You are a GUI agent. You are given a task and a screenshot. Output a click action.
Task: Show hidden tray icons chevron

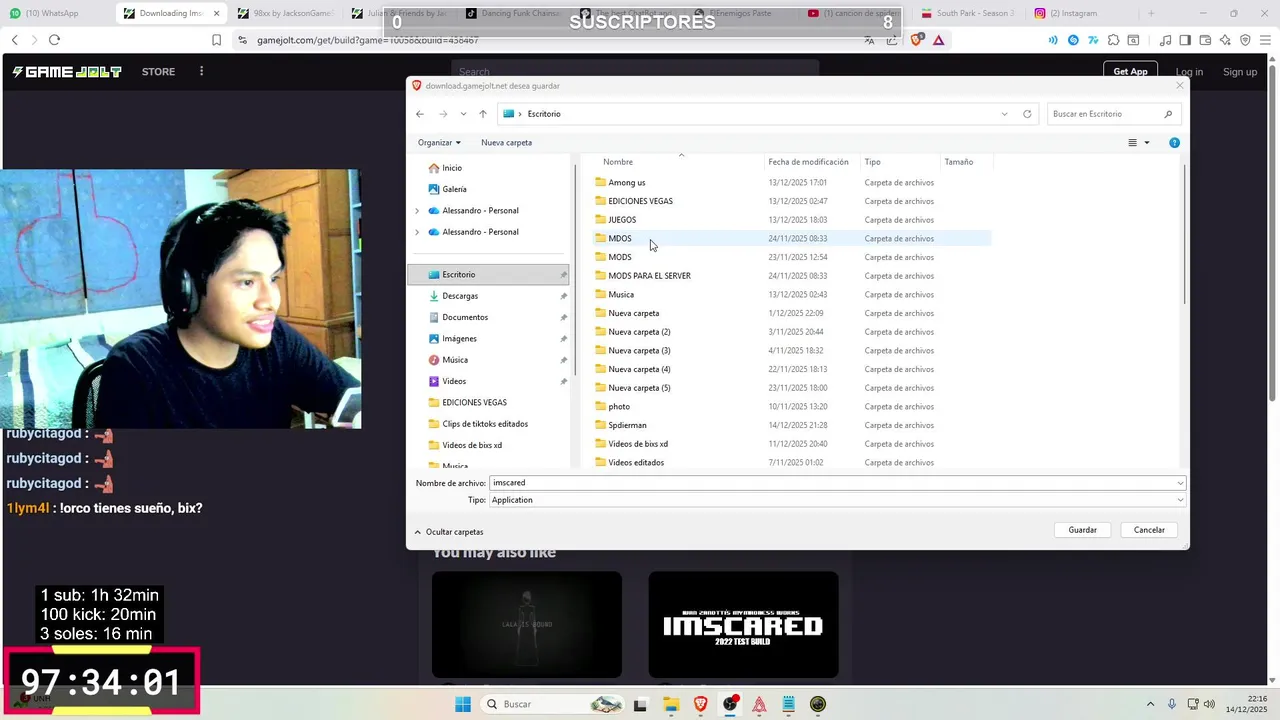click(1150, 704)
